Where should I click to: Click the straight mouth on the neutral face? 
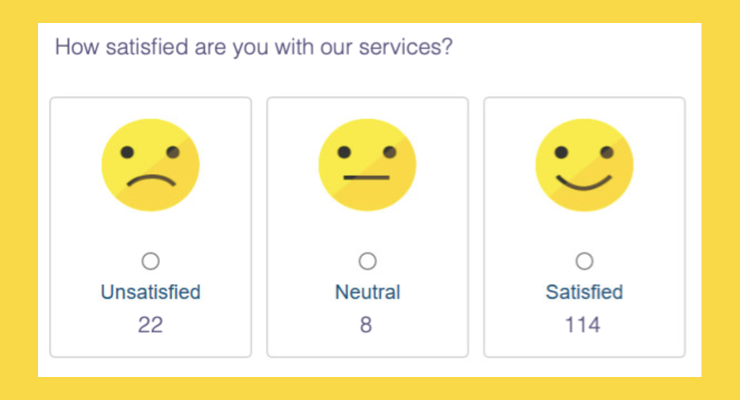pyautogui.click(x=366, y=178)
